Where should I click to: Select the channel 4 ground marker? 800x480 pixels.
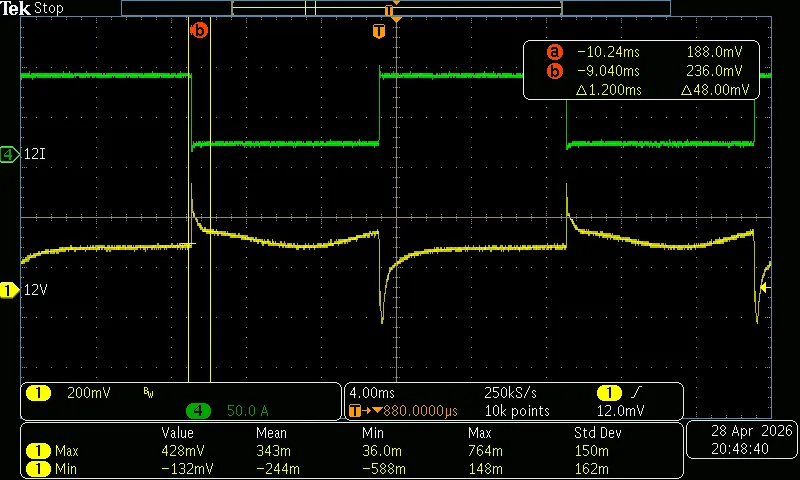(10, 154)
